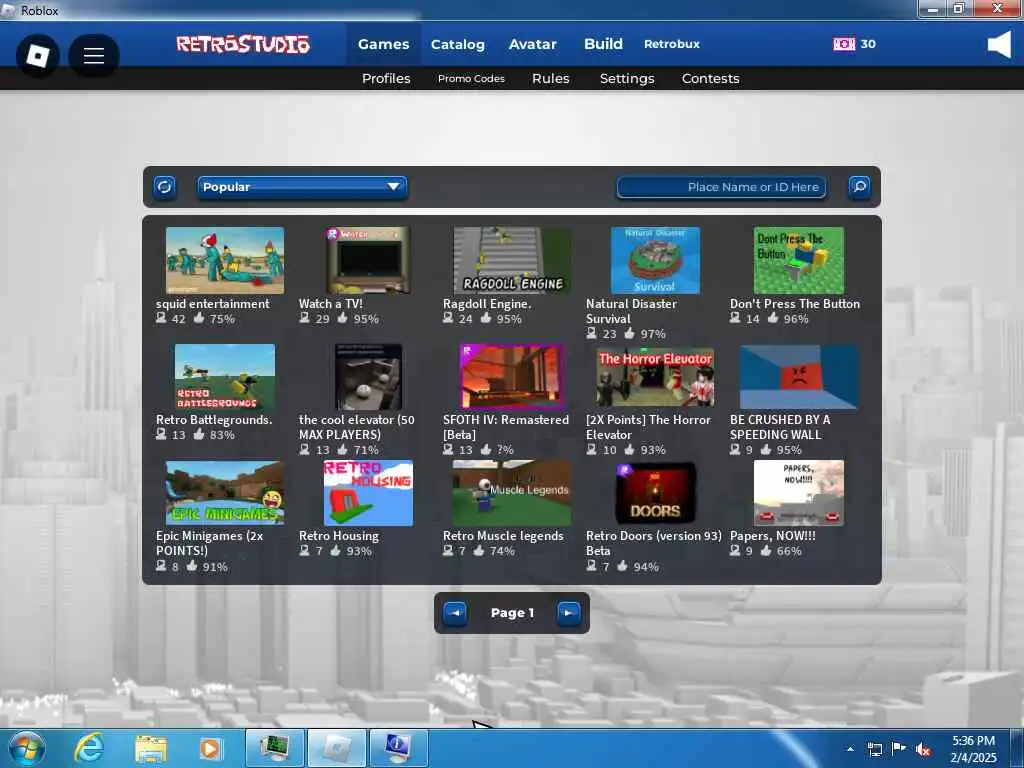The width and height of the screenshot is (1024, 768).
Task: Open the network icon in system tray
Action: point(874,749)
